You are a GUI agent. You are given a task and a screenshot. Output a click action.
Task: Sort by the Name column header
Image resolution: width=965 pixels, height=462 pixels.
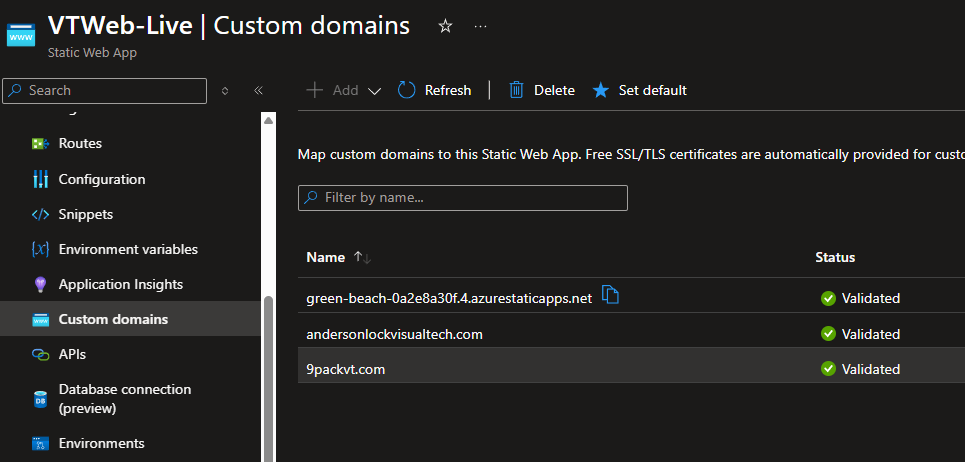click(326, 257)
